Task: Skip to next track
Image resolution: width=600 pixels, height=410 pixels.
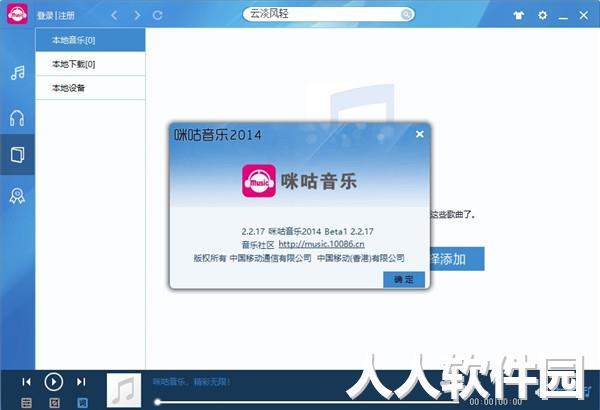Action: tap(81, 382)
